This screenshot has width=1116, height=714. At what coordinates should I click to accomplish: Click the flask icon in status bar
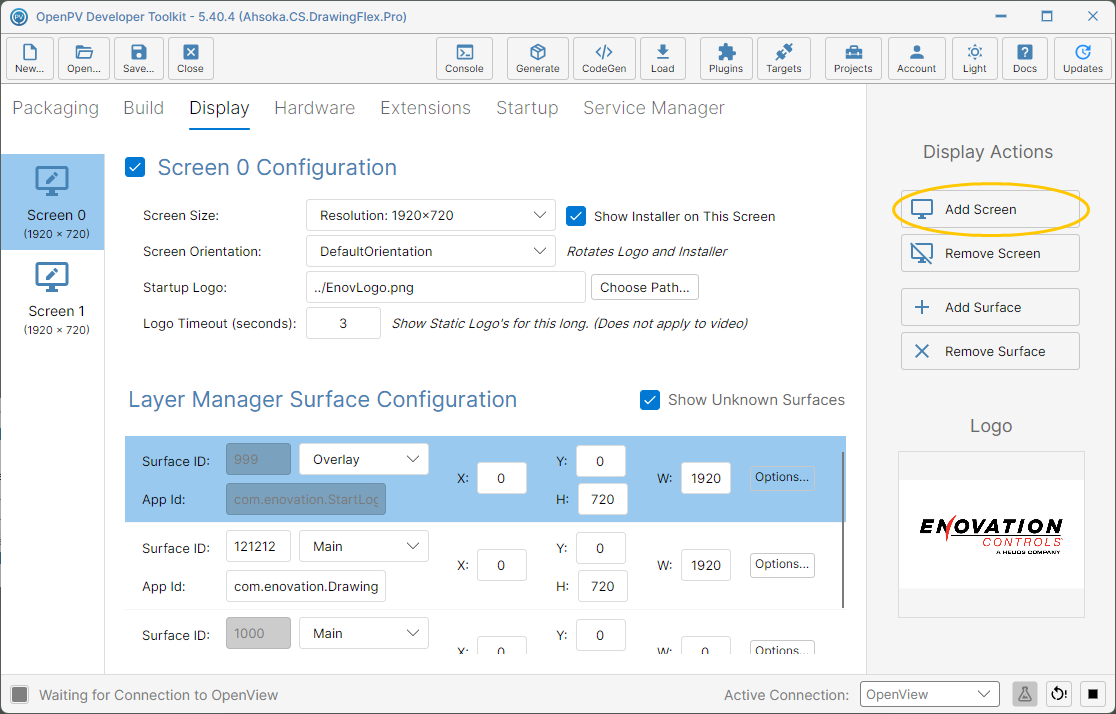(1024, 694)
